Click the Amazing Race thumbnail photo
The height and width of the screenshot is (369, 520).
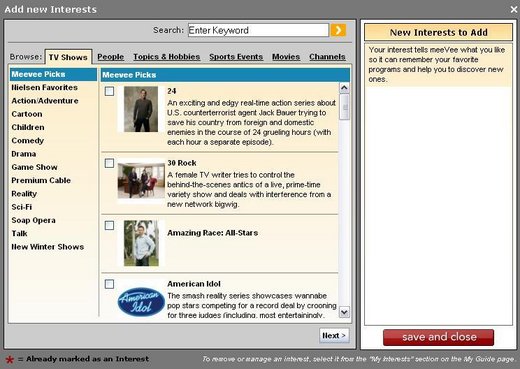coord(141,243)
